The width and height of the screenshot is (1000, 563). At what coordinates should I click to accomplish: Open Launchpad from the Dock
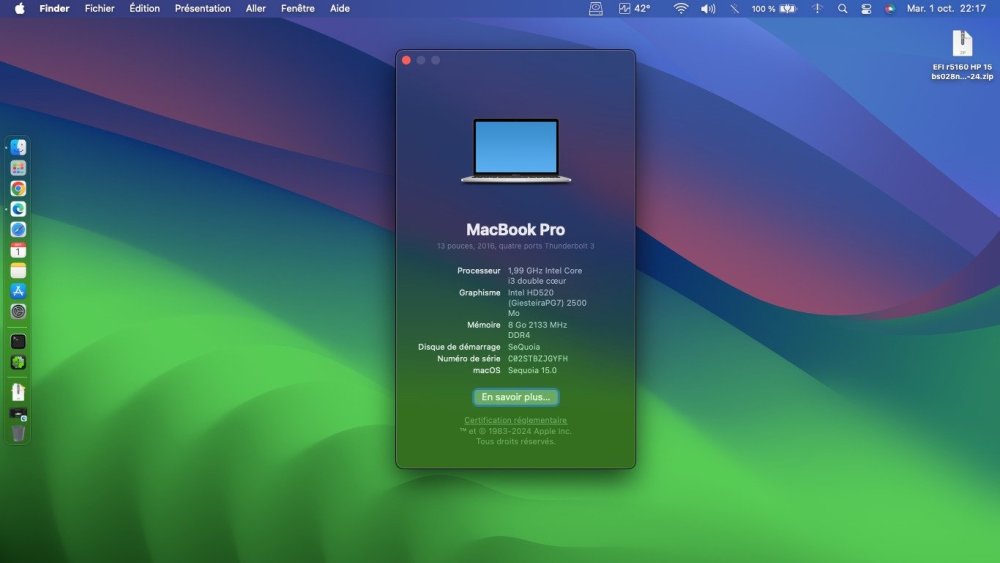[18, 168]
